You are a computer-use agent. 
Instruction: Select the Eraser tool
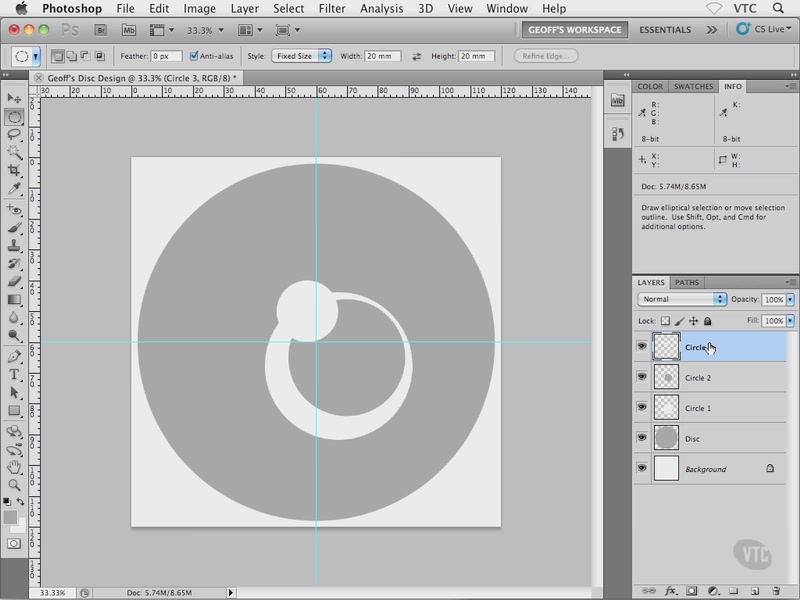coord(14,281)
